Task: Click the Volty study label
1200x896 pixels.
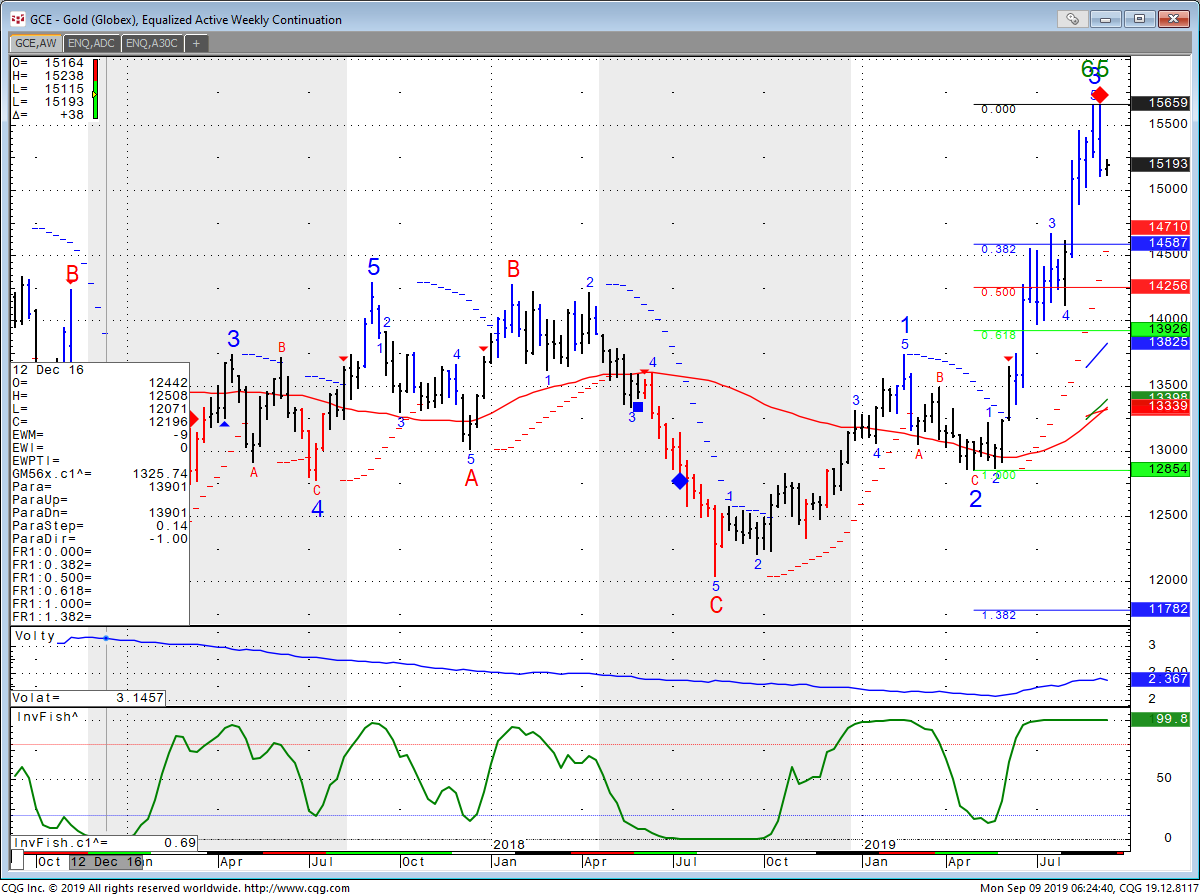Action: click(x=33, y=636)
